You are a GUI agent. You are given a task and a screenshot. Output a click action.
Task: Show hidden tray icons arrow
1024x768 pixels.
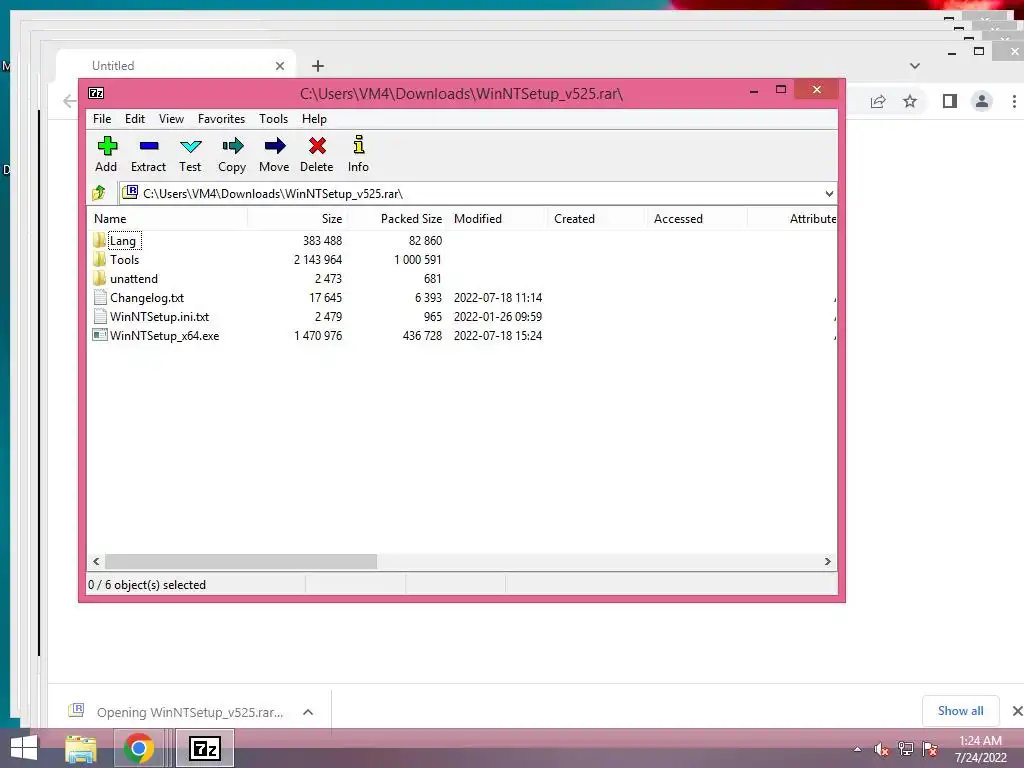coord(857,750)
